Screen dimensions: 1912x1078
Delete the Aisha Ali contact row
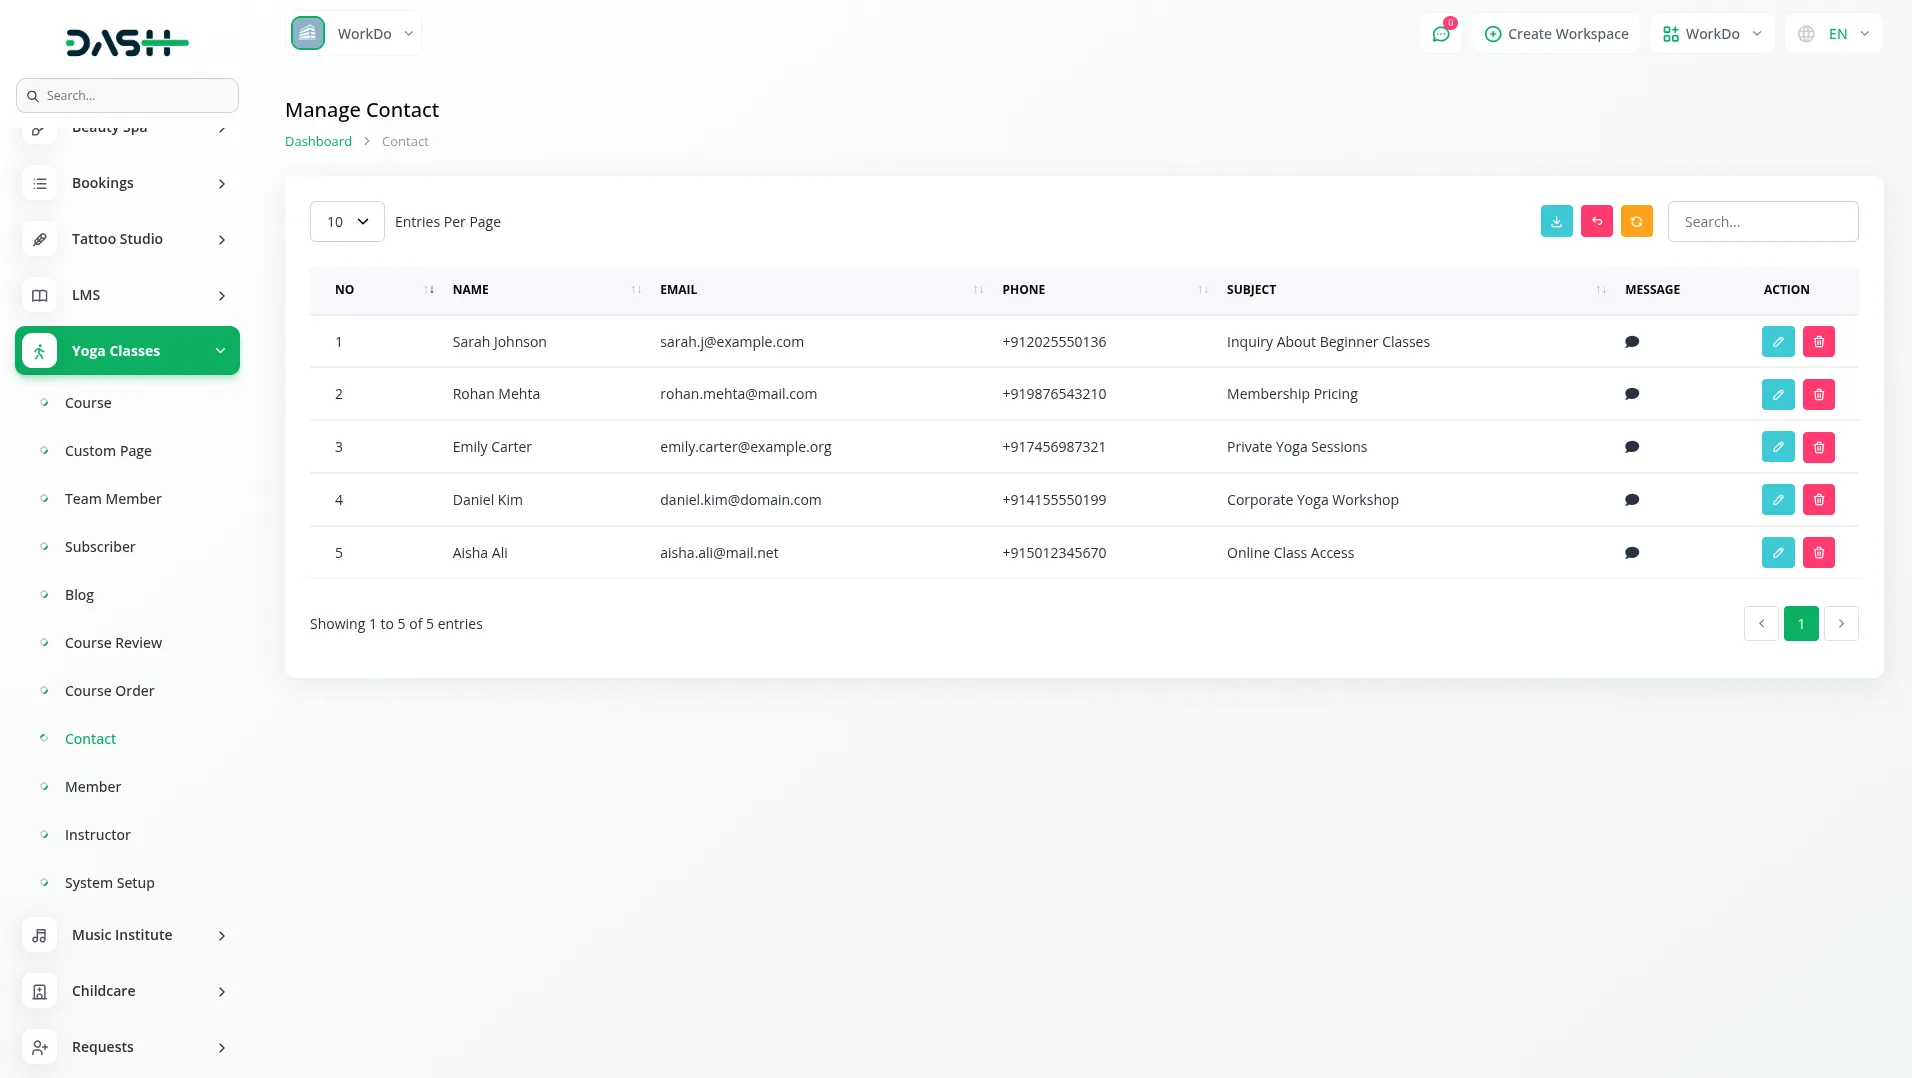(x=1818, y=553)
